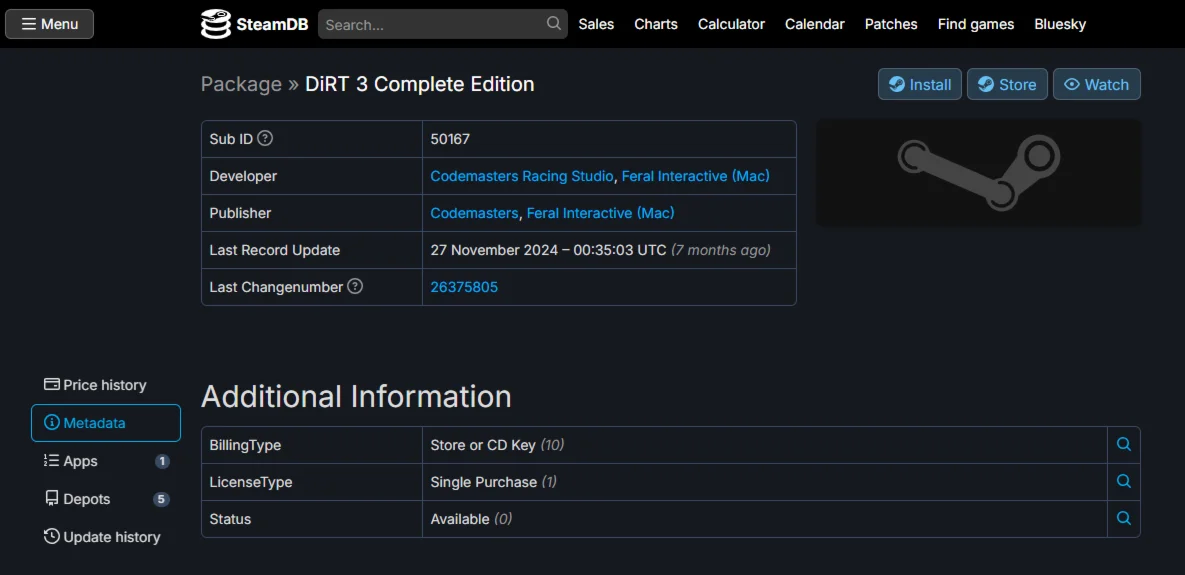The height and width of the screenshot is (575, 1185).
Task: Switch to the Depots sidebar tab
Action: (x=106, y=499)
